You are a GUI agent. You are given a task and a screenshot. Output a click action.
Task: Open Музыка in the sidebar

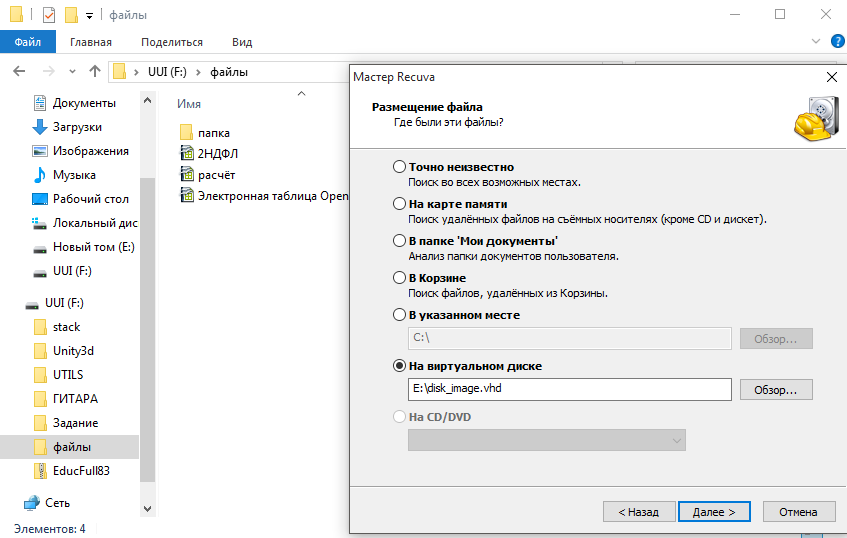[74, 175]
